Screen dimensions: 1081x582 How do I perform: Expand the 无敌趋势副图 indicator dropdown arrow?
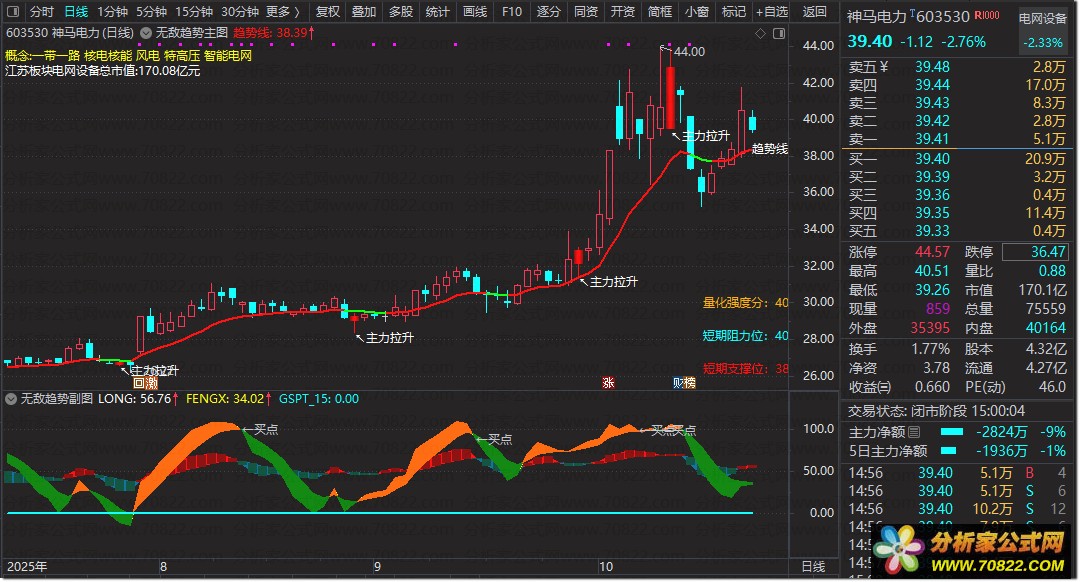[x=11, y=399]
